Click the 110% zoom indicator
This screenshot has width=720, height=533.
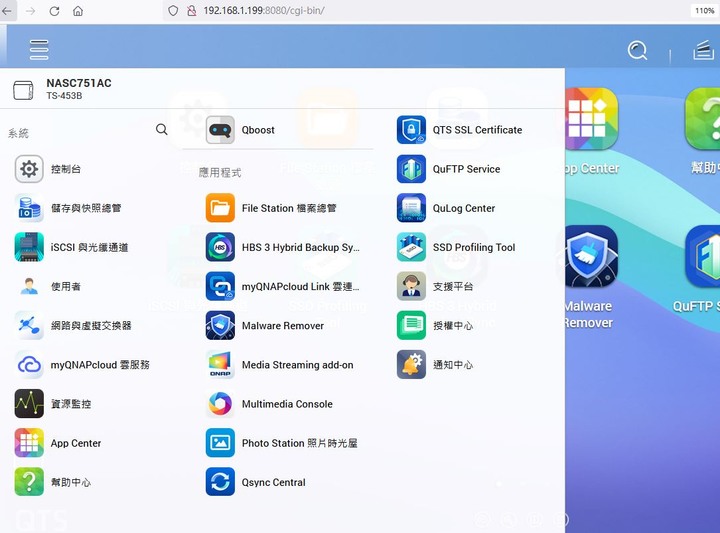(x=704, y=11)
